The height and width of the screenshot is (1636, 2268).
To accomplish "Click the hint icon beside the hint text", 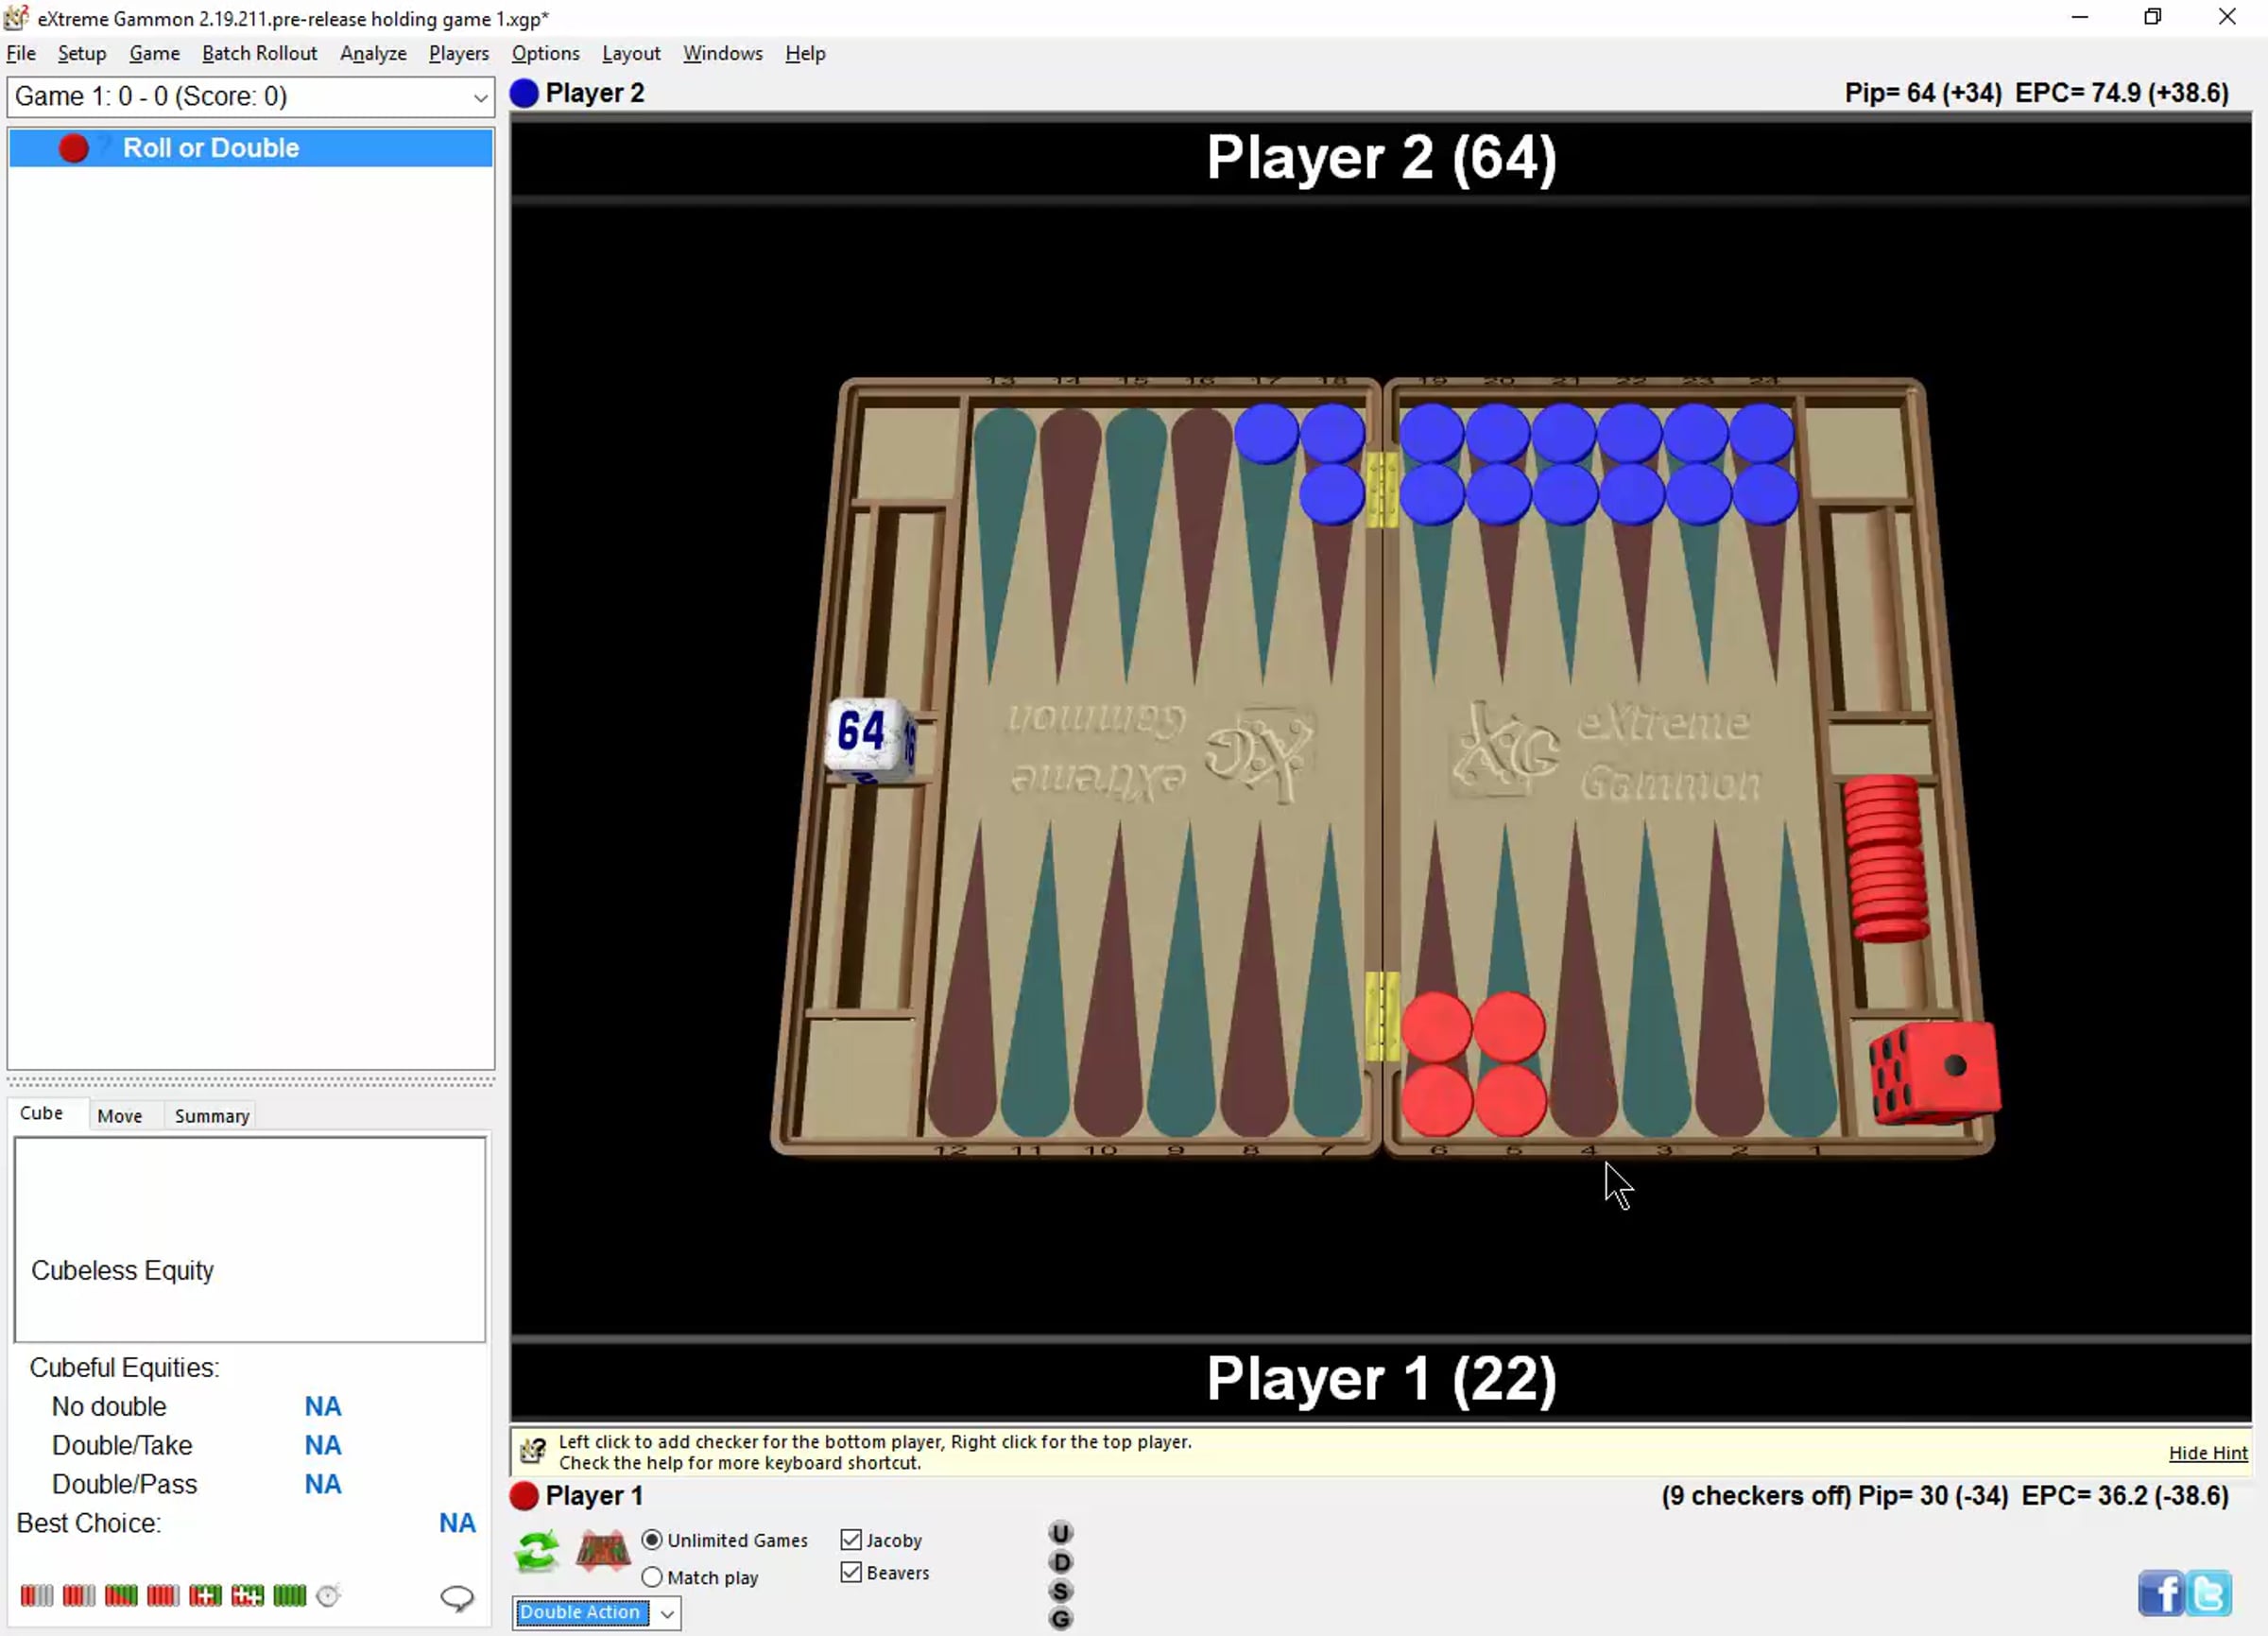I will coord(533,1451).
